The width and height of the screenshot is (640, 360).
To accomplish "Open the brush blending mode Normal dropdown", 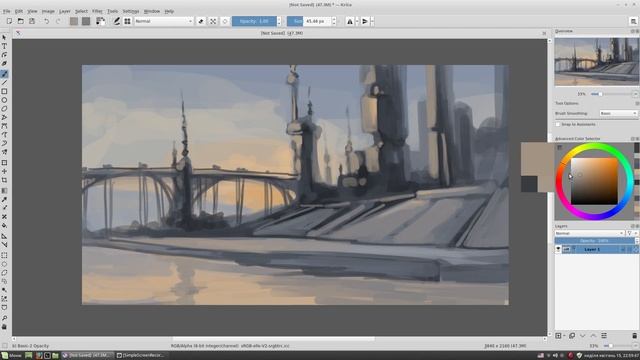I will [164, 21].
